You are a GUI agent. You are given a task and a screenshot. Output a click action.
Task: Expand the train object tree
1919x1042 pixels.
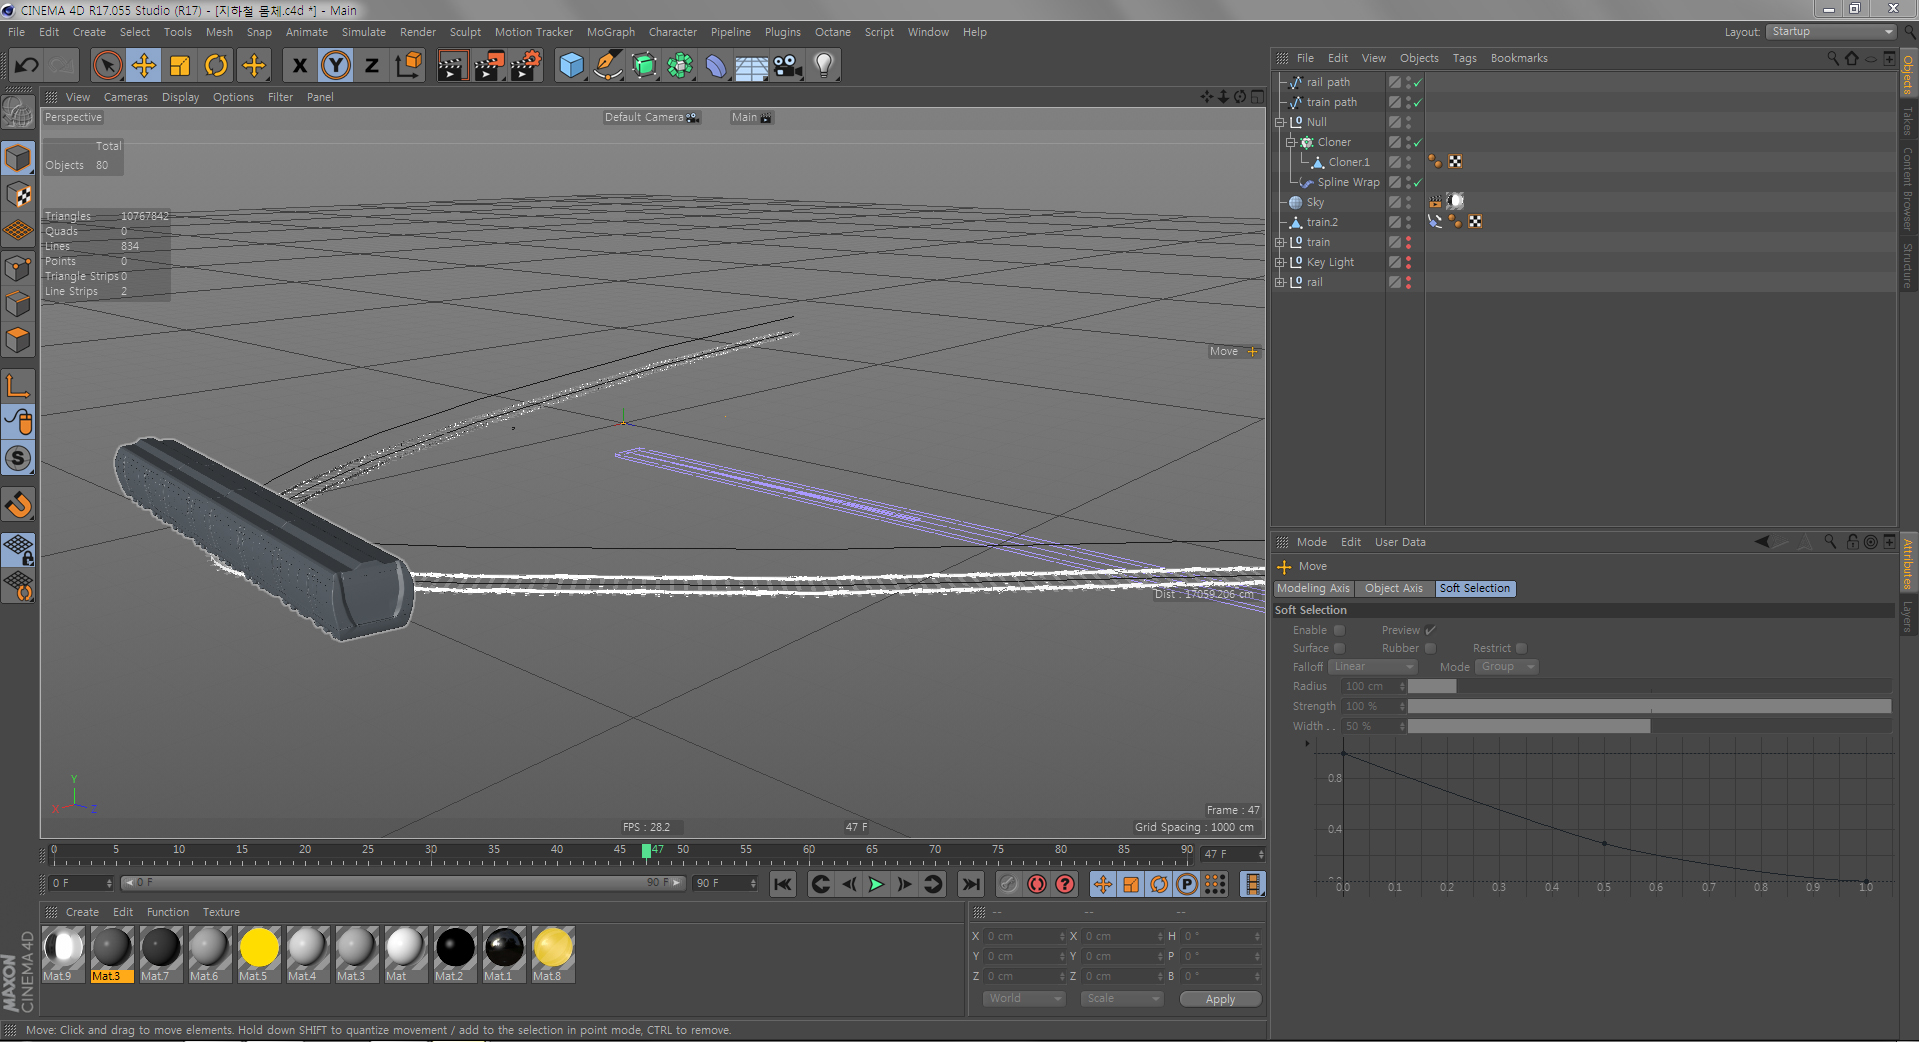tap(1280, 242)
